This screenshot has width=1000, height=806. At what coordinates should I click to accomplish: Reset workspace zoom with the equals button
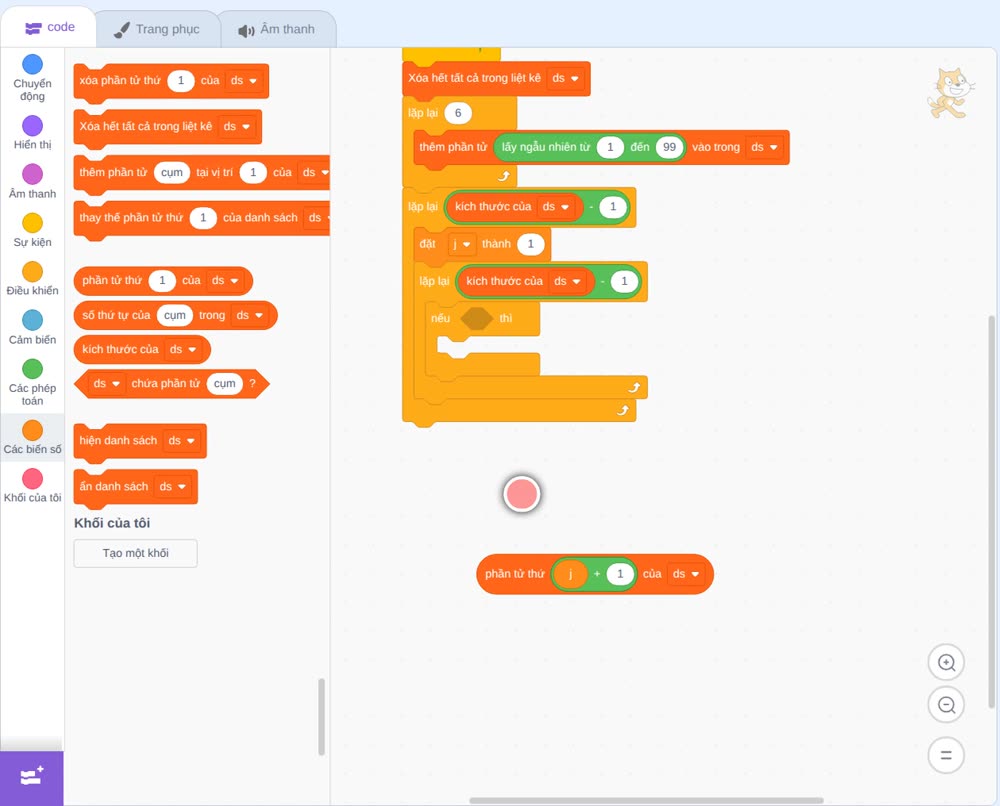(x=946, y=755)
